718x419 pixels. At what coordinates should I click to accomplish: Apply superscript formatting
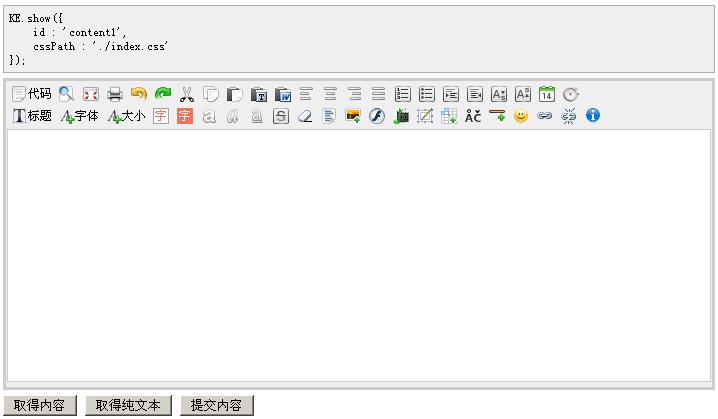(x=522, y=94)
